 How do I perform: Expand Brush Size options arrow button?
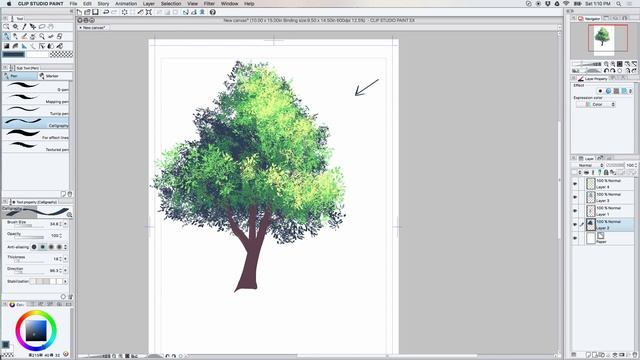pyautogui.click(x=65, y=224)
